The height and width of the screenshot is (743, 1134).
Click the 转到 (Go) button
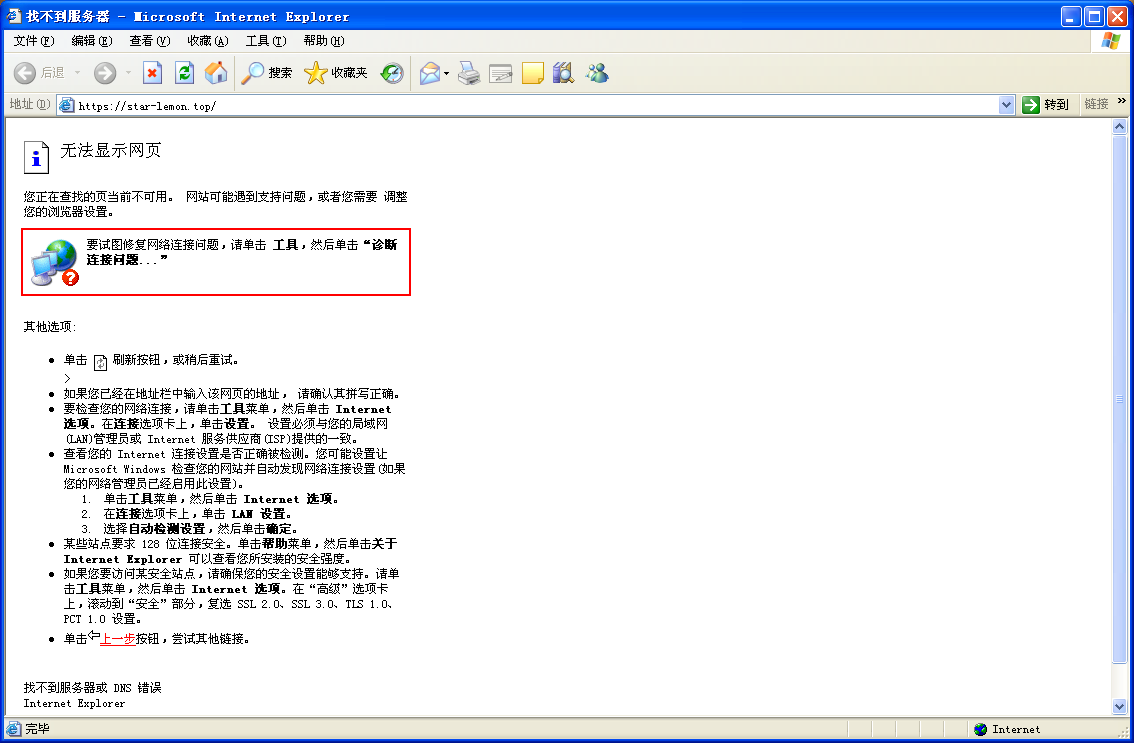click(1045, 105)
